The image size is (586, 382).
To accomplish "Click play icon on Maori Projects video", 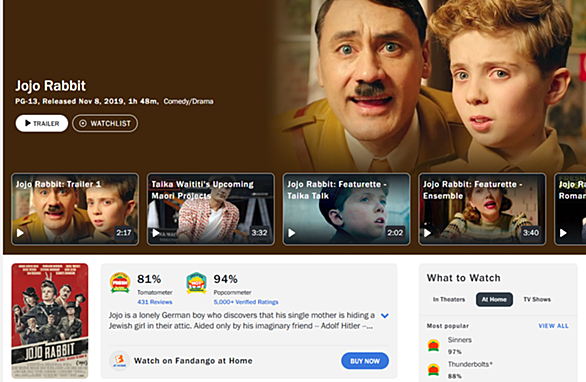I will point(156,233).
